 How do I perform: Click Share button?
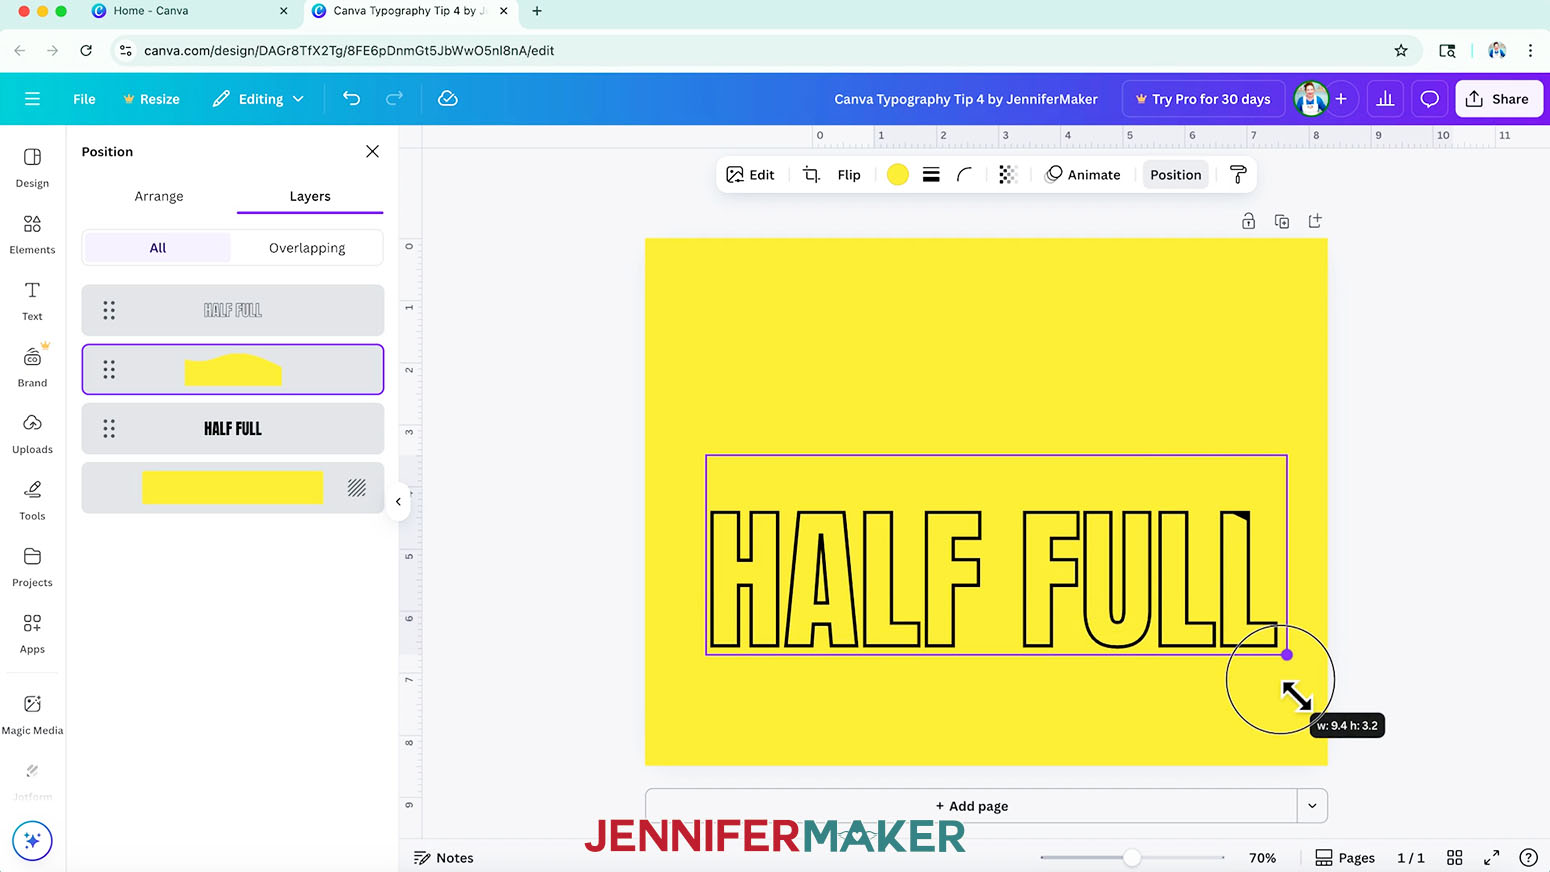tap(1499, 99)
